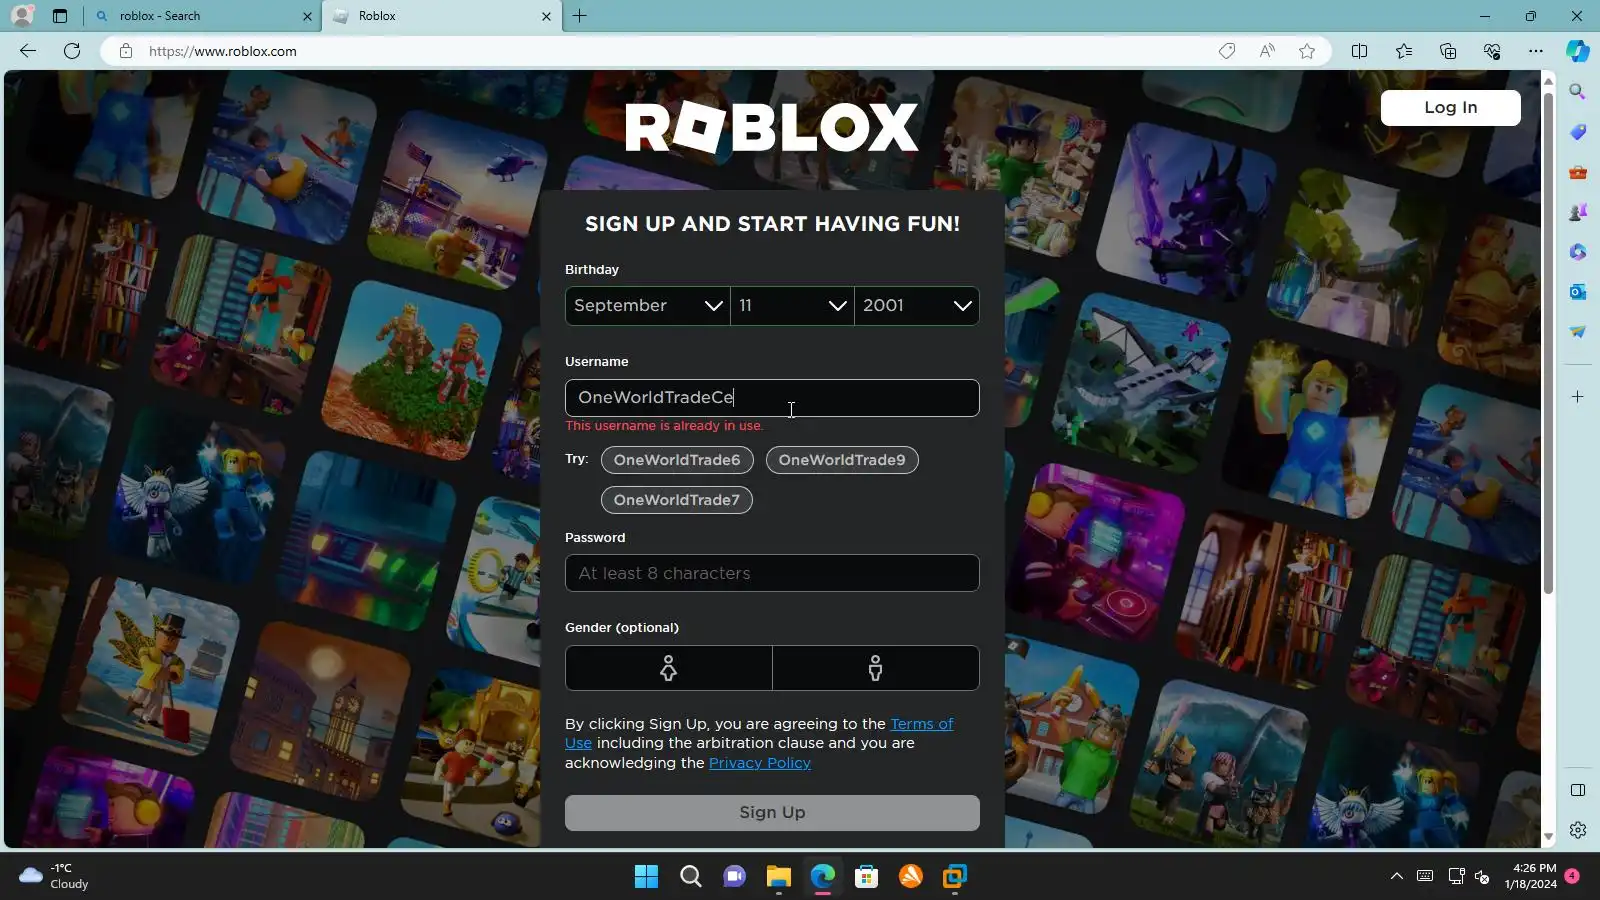
Task: Open the Privacy Policy link
Action: [760, 763]
